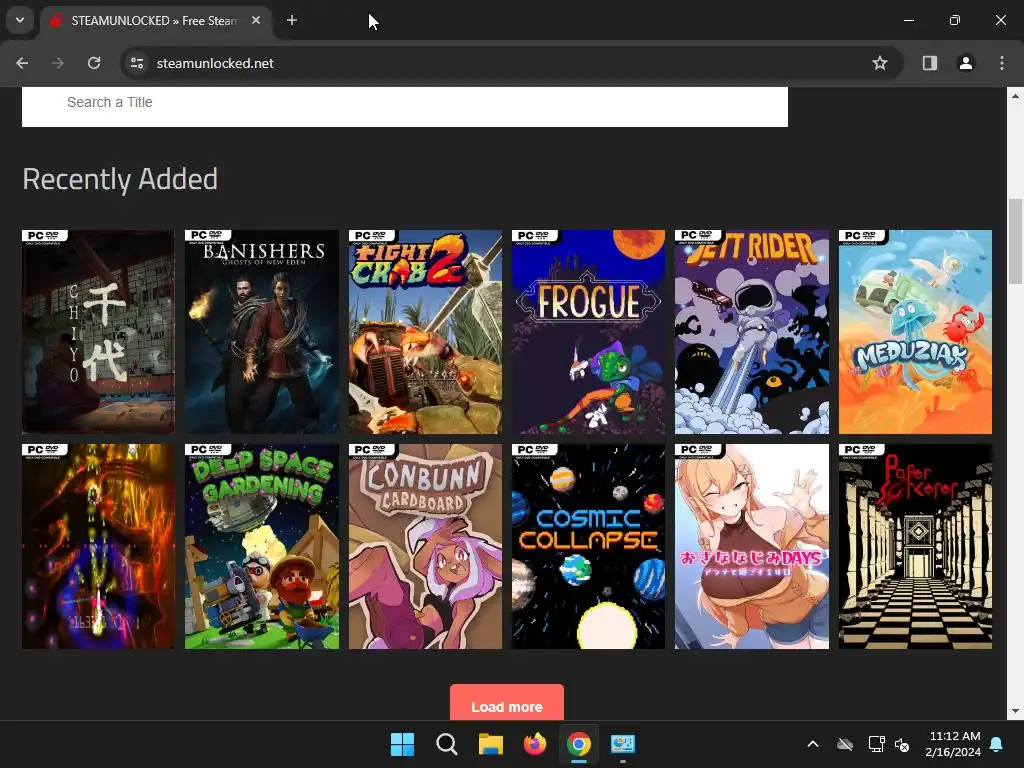Click the muted volume tray icon

(902, 744)
